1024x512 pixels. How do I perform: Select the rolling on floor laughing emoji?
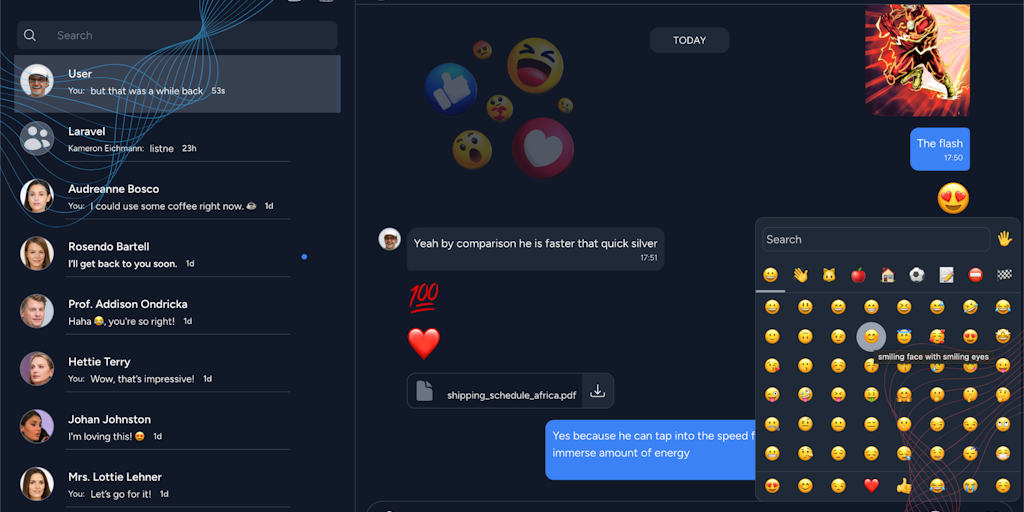970,306
